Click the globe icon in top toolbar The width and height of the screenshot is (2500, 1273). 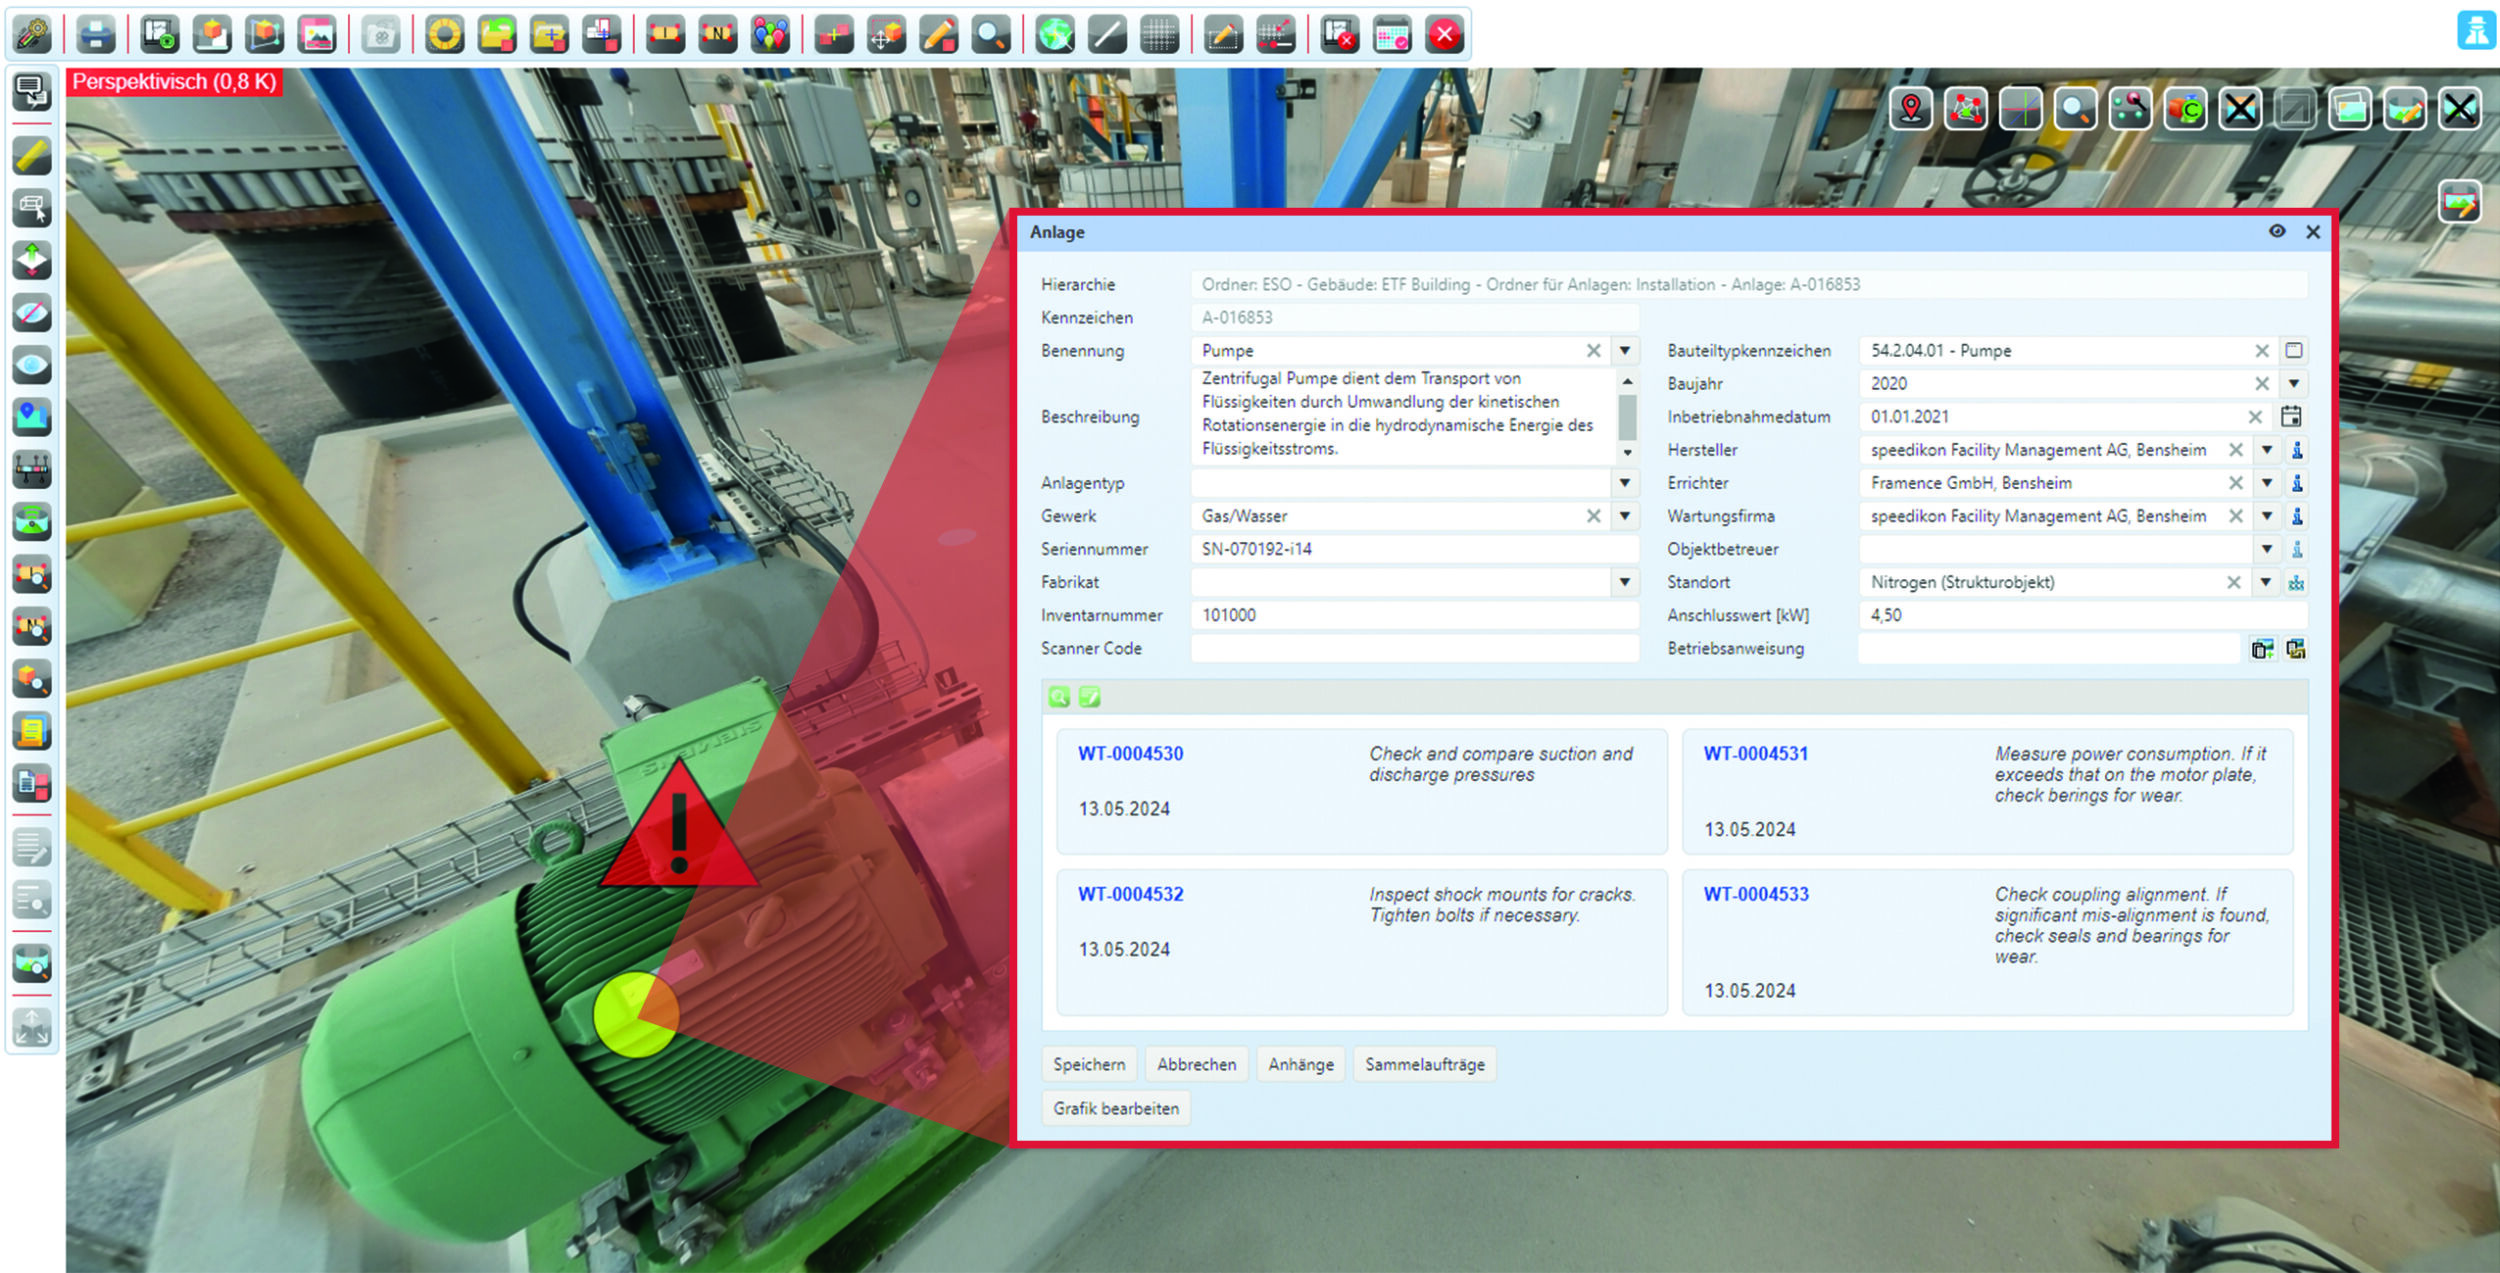(1054, 35)
